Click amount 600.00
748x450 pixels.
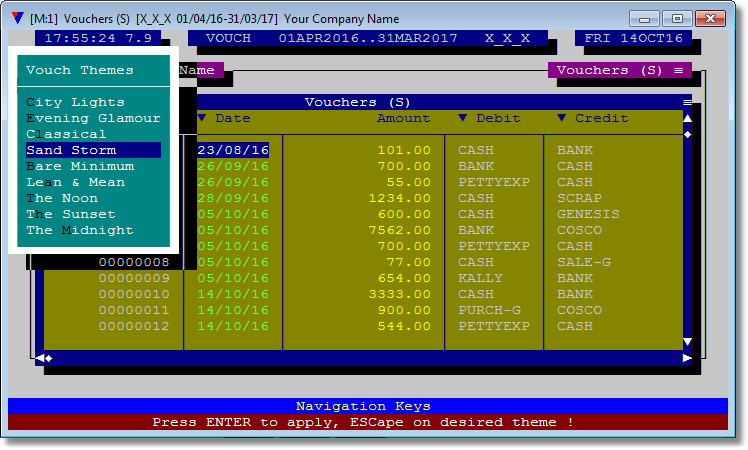(404, 214)
